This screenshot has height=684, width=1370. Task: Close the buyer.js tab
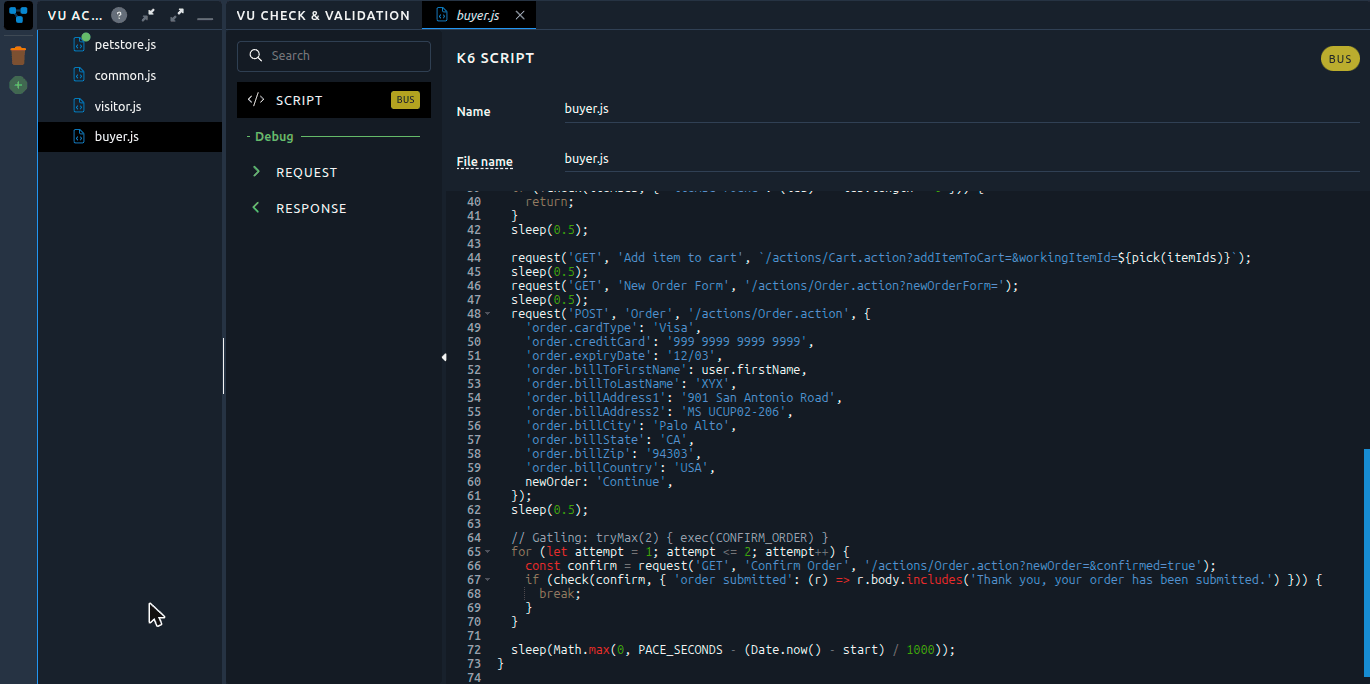point(519,15)
